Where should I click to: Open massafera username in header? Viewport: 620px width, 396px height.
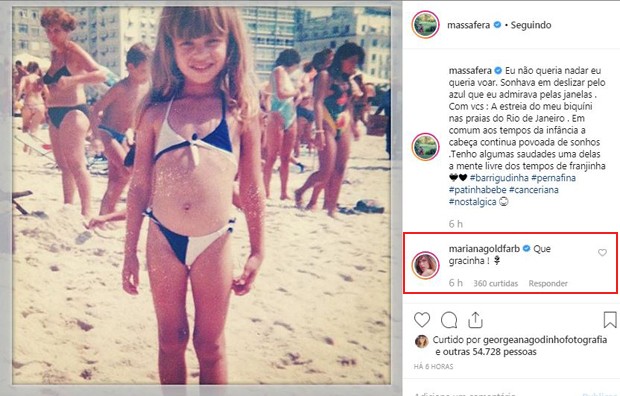coord(468,25)
